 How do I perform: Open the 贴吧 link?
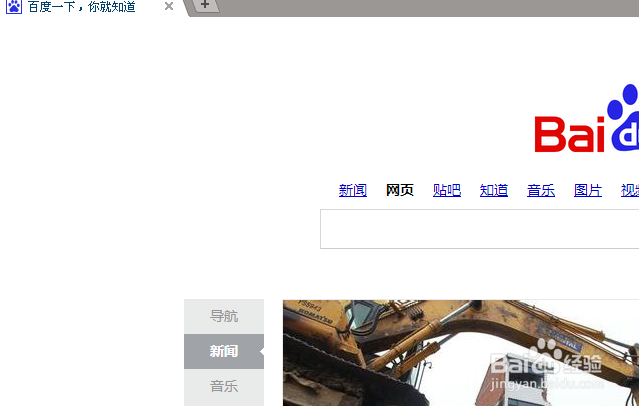tap(447, 190)
